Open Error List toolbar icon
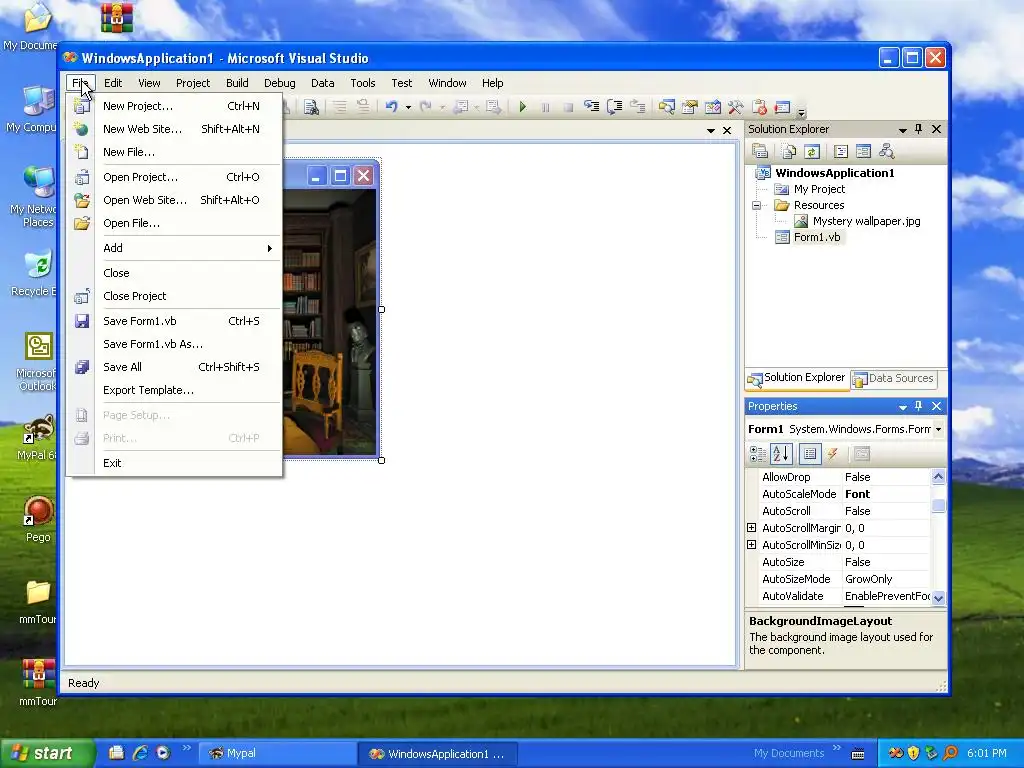The width and height of the screenshot is (1024, 768). 759,106
